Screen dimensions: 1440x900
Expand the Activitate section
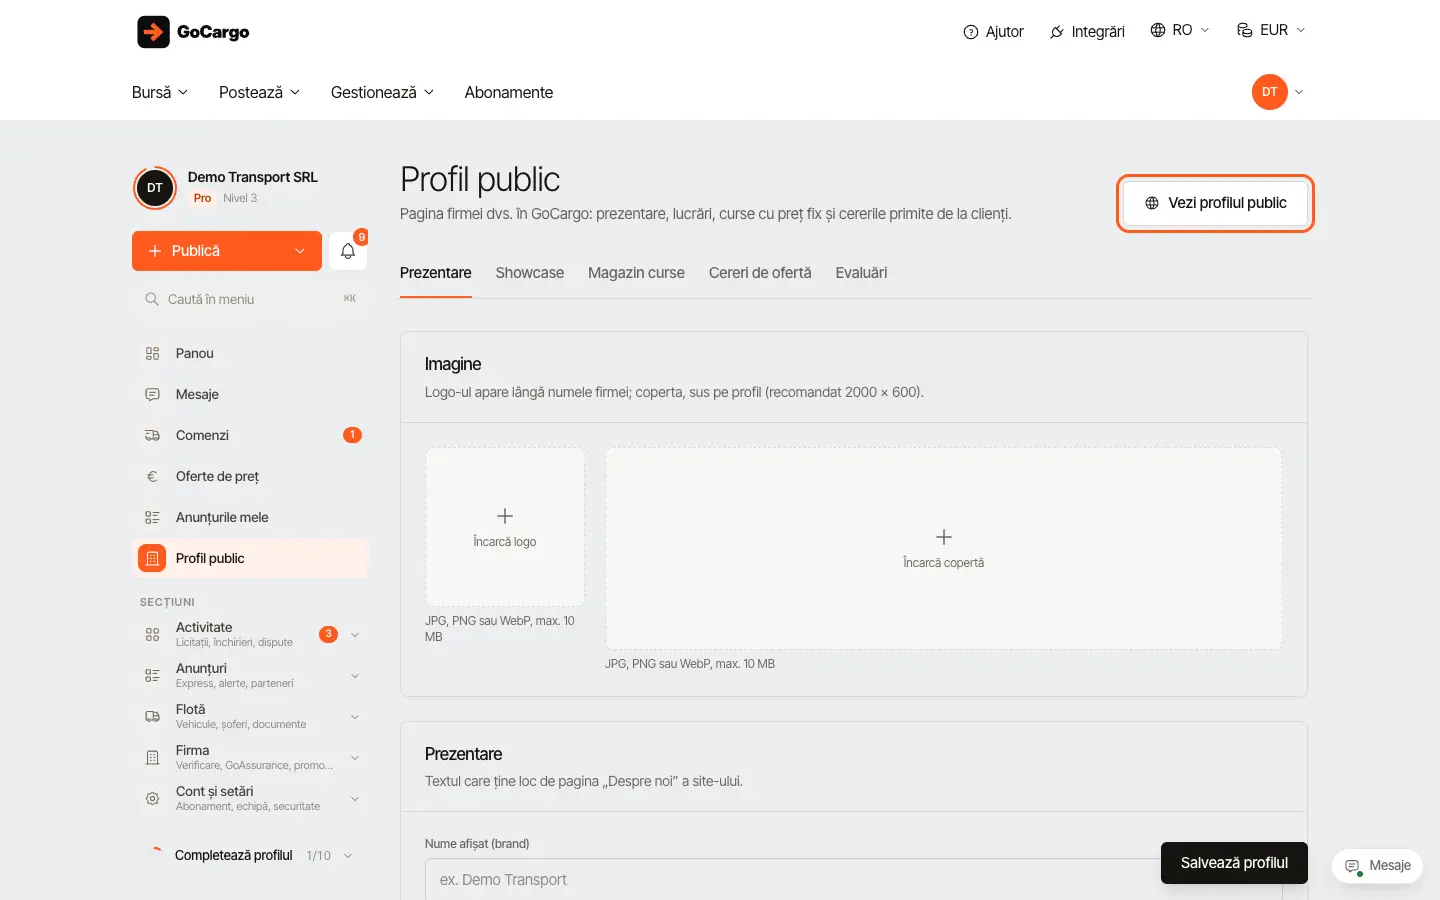pyautogui.click(x=250, y=634)
